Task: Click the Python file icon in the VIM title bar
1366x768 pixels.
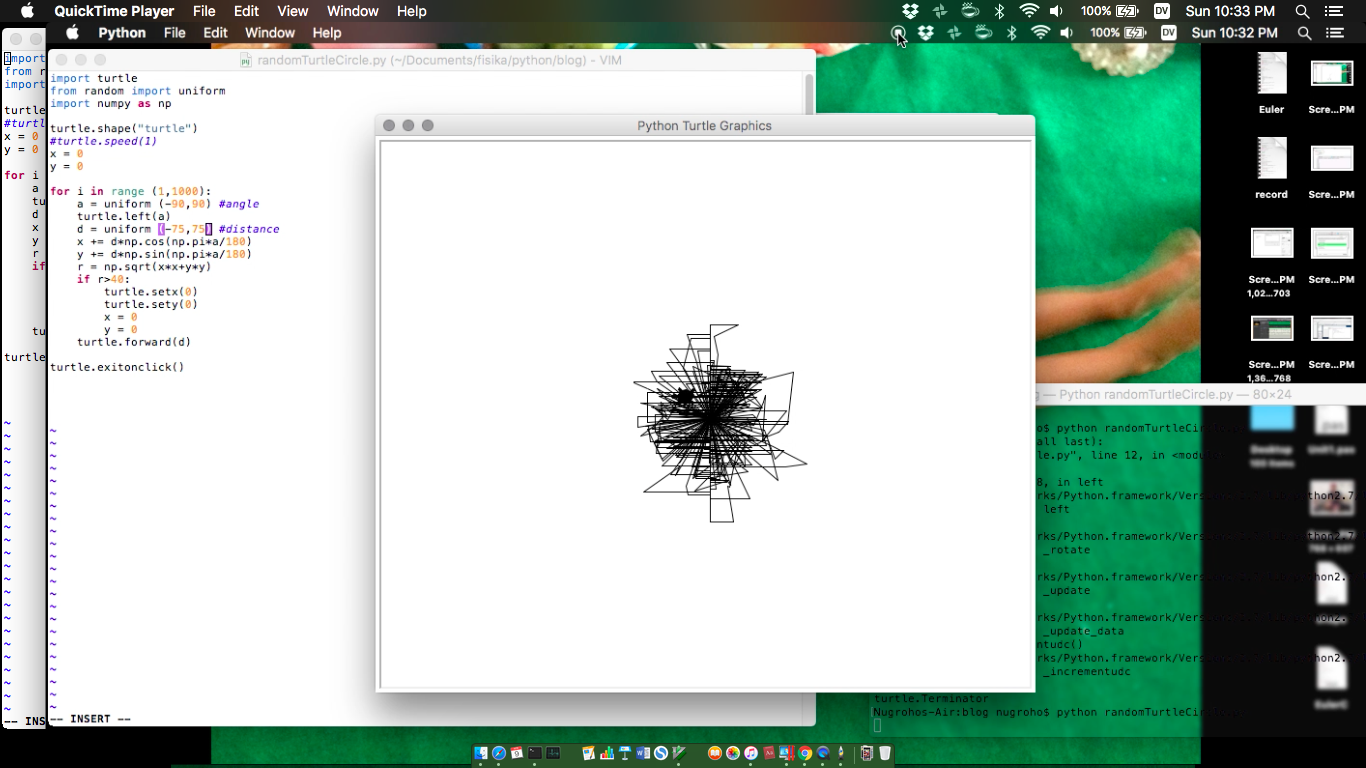Action: click(246, 60)
